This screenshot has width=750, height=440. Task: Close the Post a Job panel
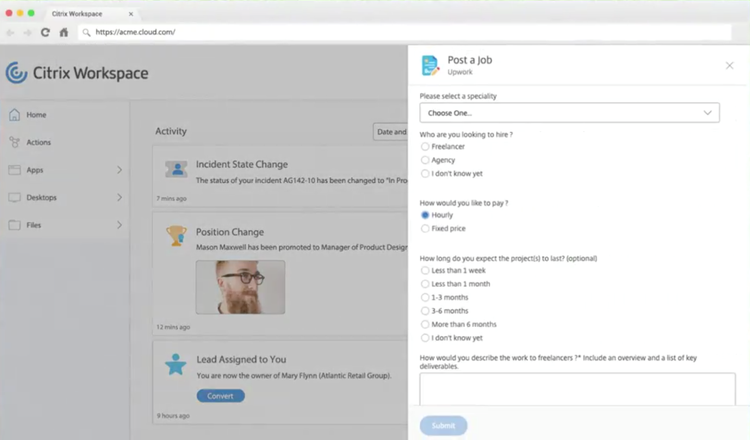coord(729,66)
